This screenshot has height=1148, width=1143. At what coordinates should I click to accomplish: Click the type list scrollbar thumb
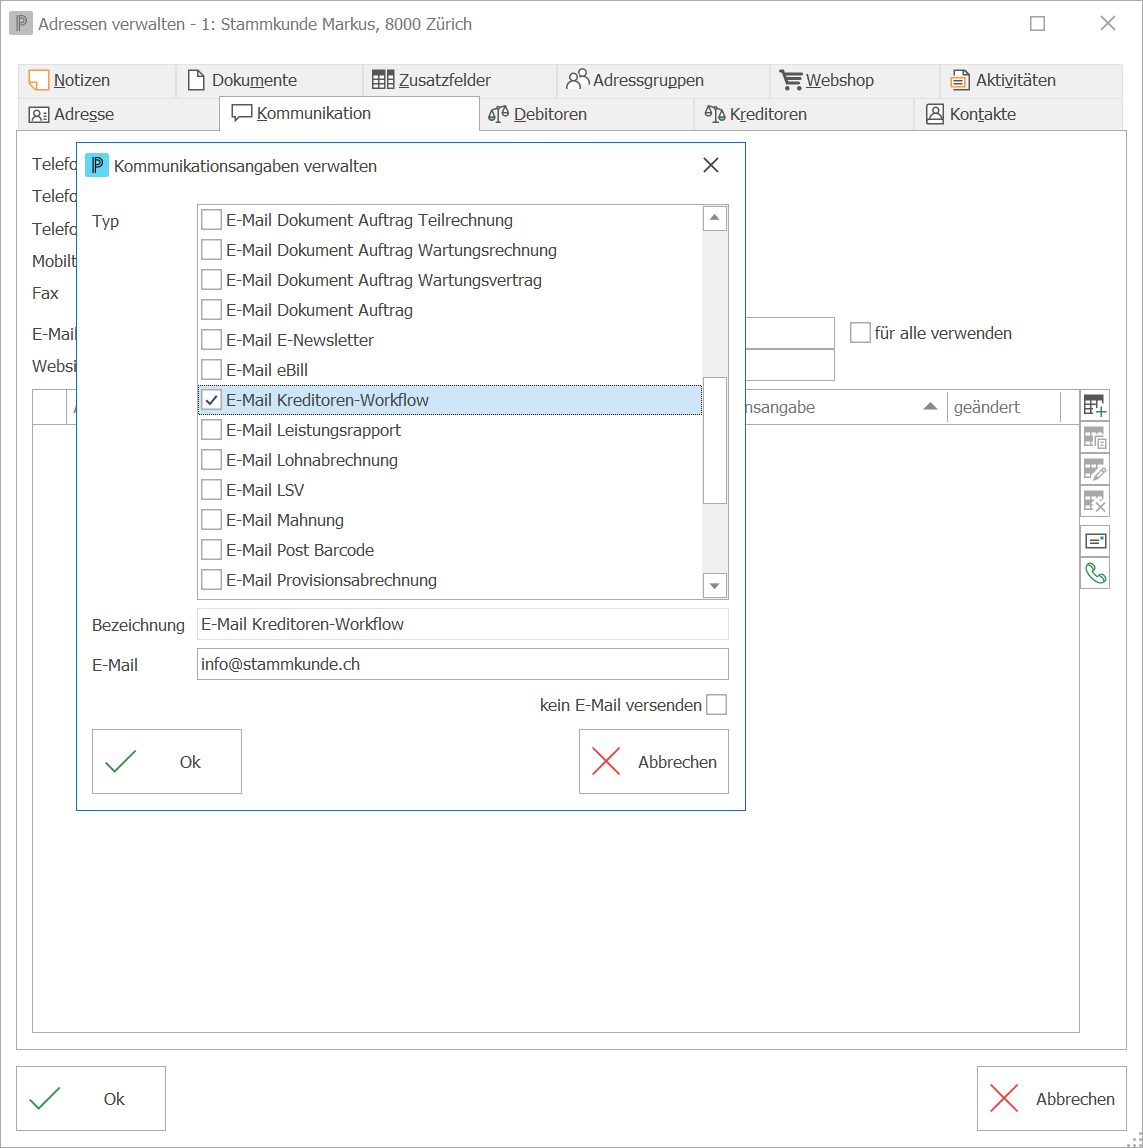[715, 440]
